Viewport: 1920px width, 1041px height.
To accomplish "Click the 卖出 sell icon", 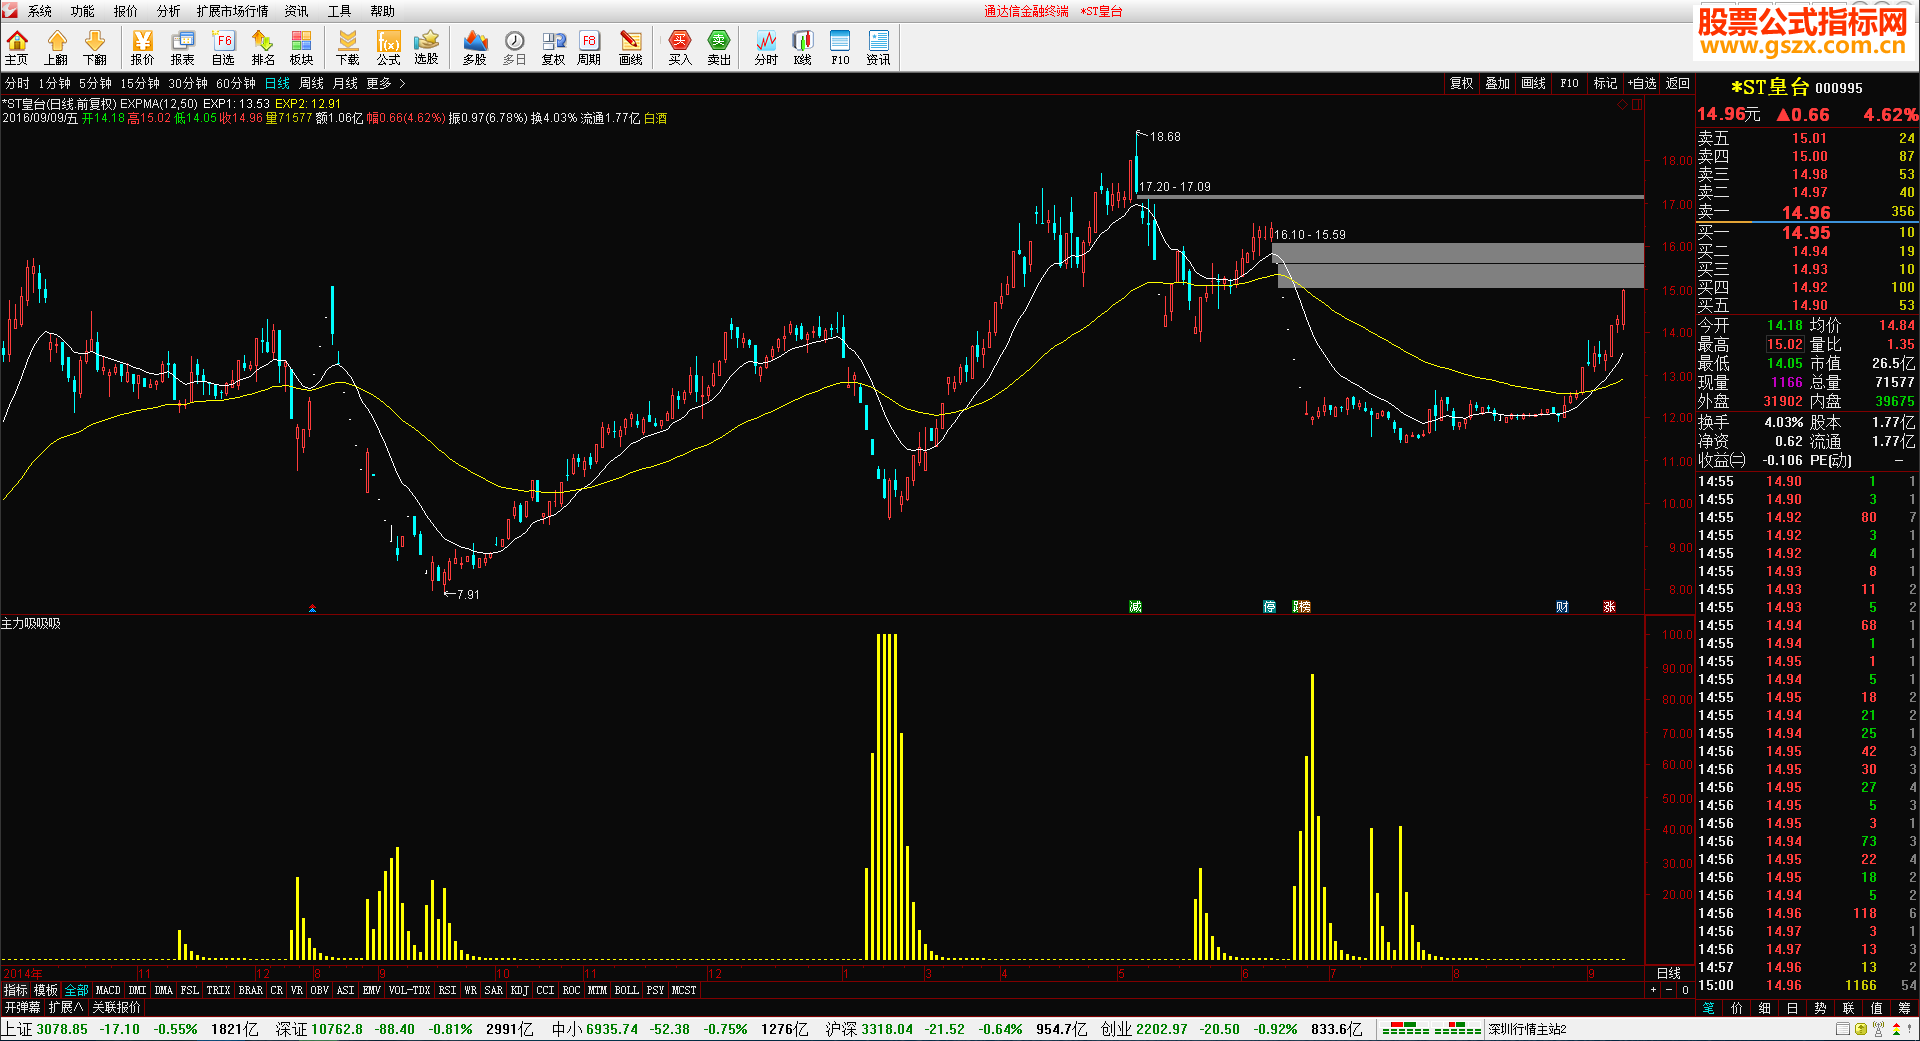I will [x=719, y=47].
